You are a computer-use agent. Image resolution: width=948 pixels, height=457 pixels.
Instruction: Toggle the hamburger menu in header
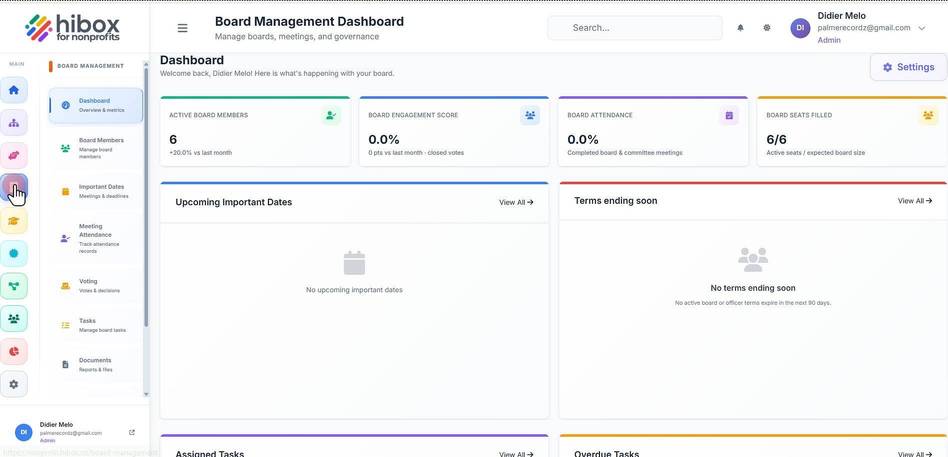(x=182, y=28)
